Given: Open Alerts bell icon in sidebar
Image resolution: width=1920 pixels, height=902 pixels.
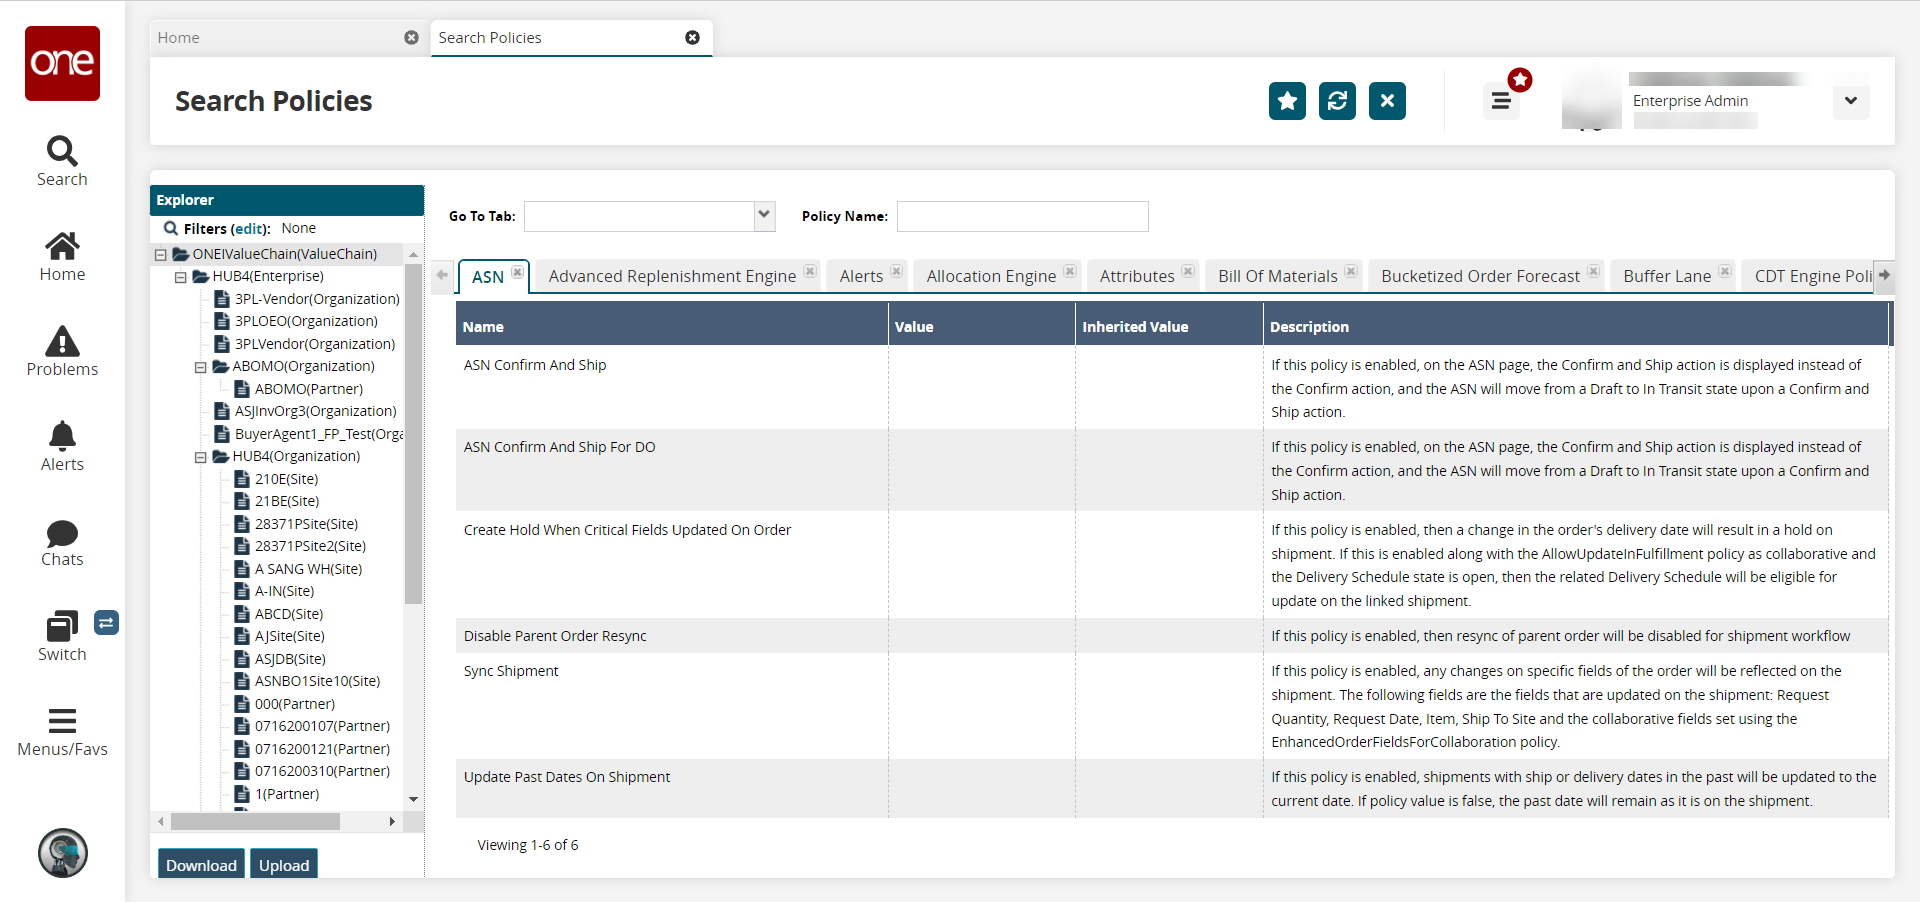Looking at the screenshot, I should (62, 437).
